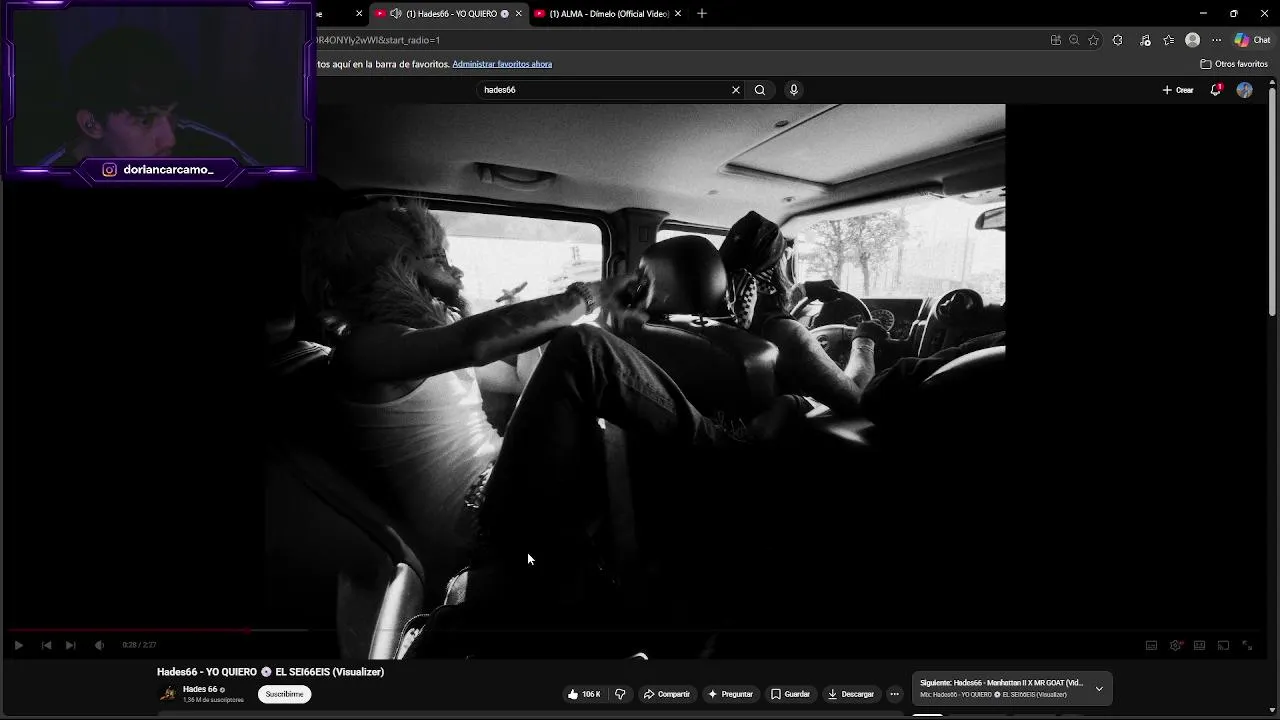Toggle subtitles in the video player
This screenshot has height=720, width=1280.
(1151, 645)
